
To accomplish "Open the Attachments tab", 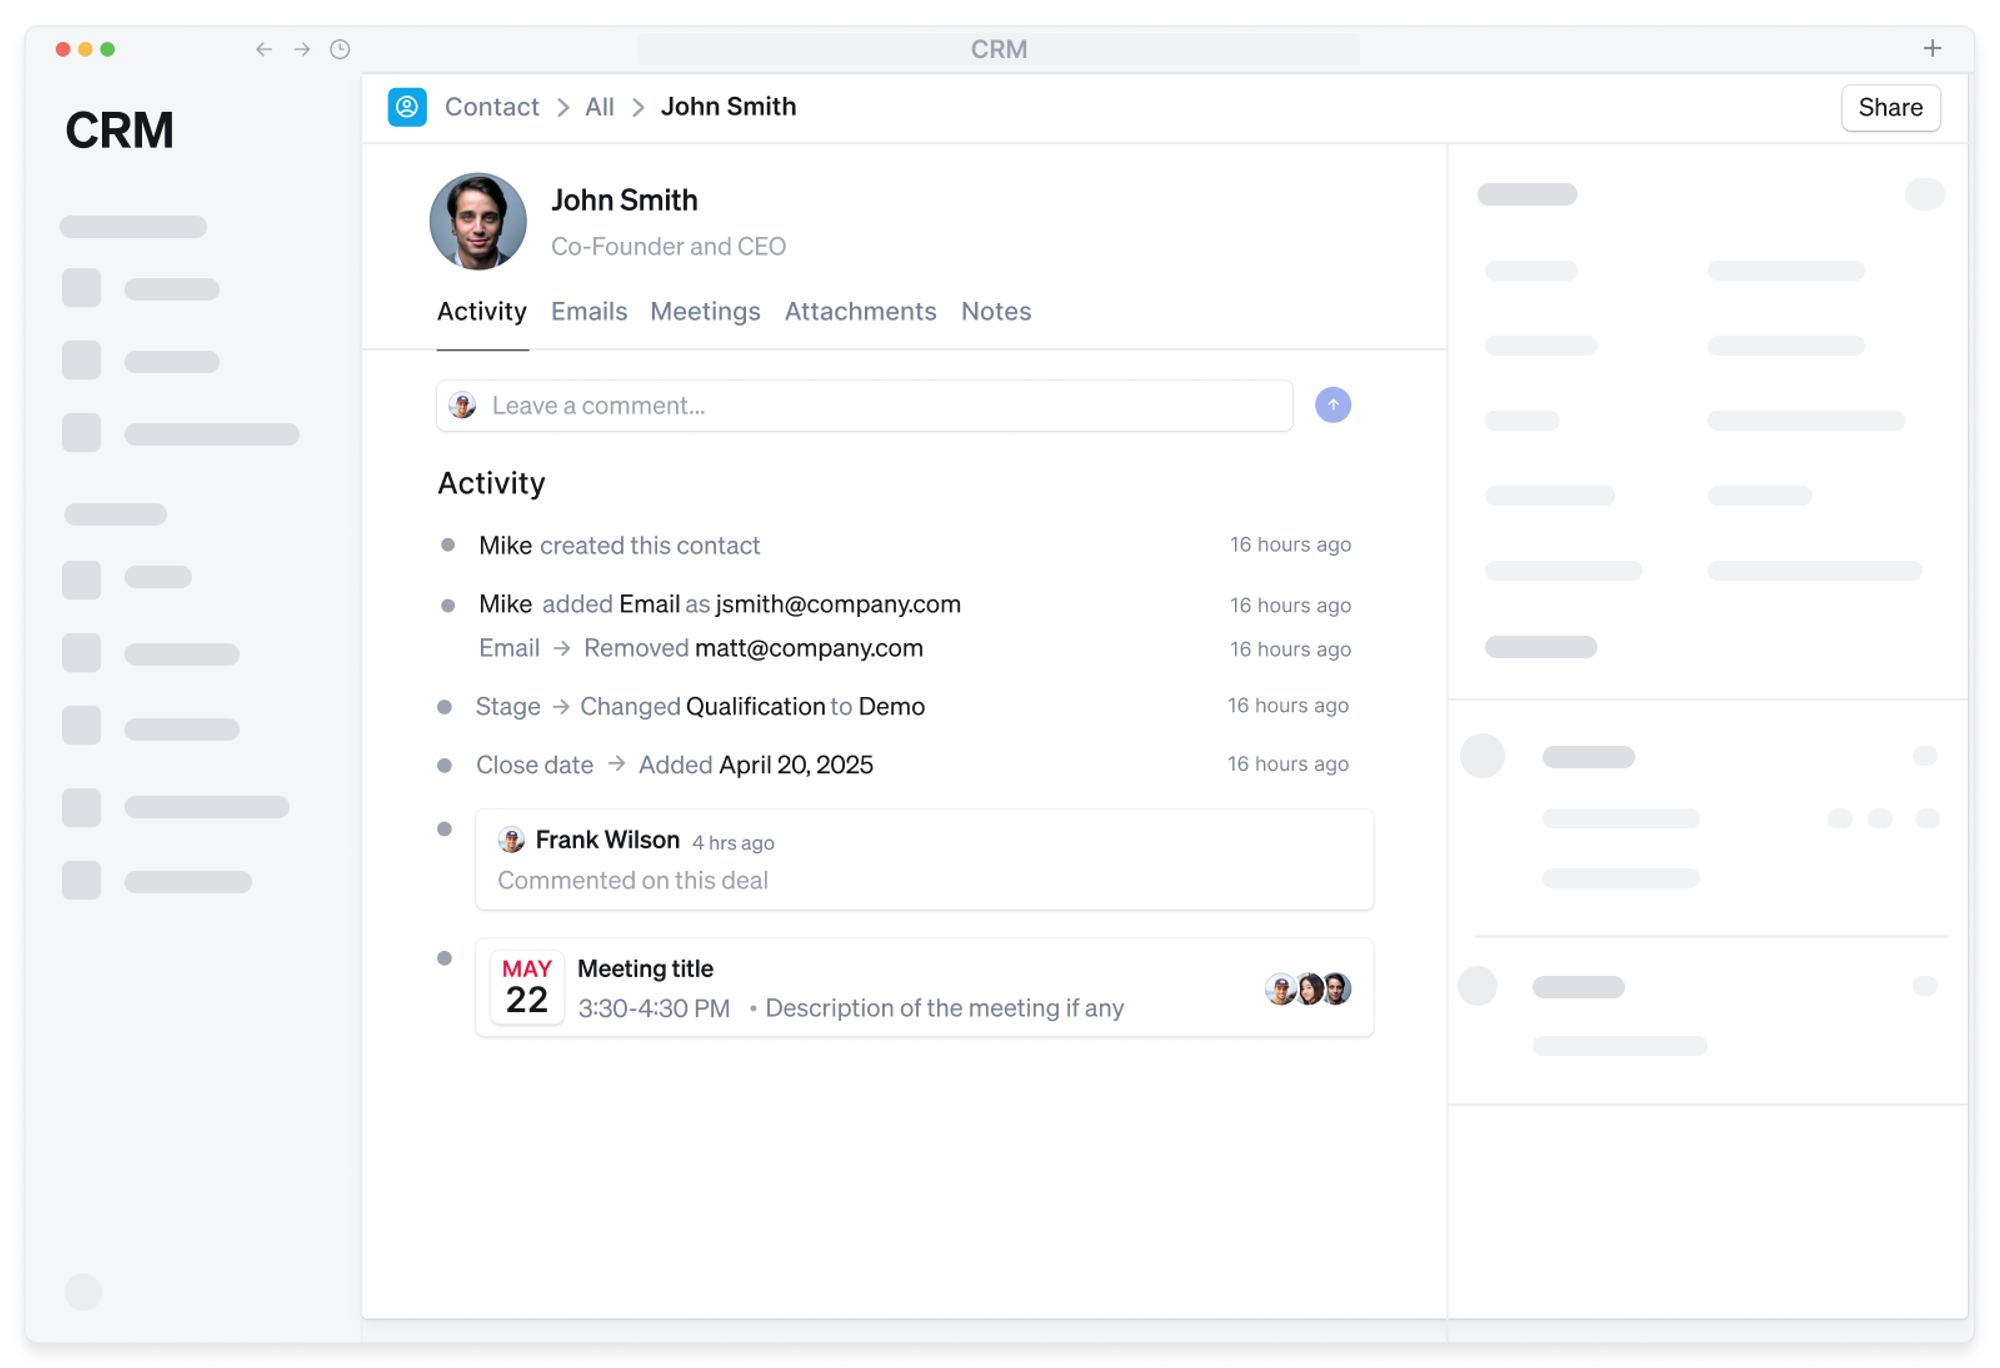I will coord(860,311).
